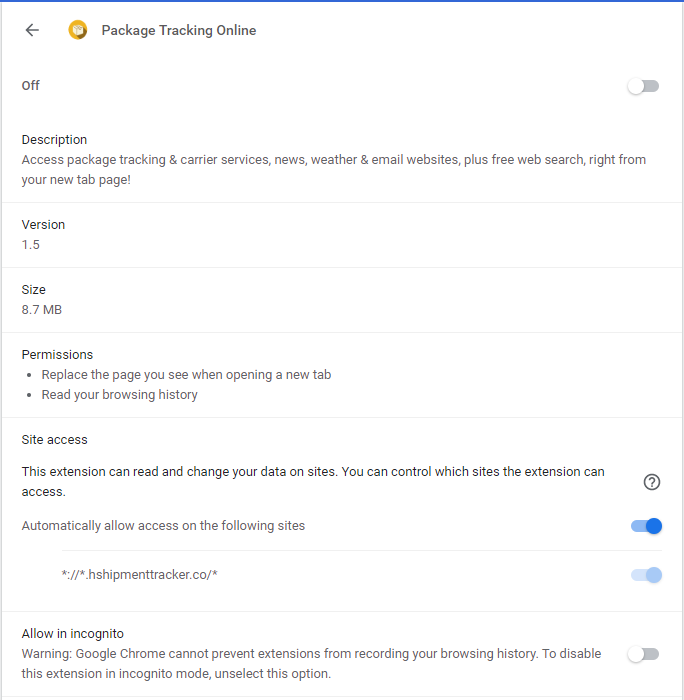
Task: Click the Read your browsing history permission
Action: pos(120,395)
